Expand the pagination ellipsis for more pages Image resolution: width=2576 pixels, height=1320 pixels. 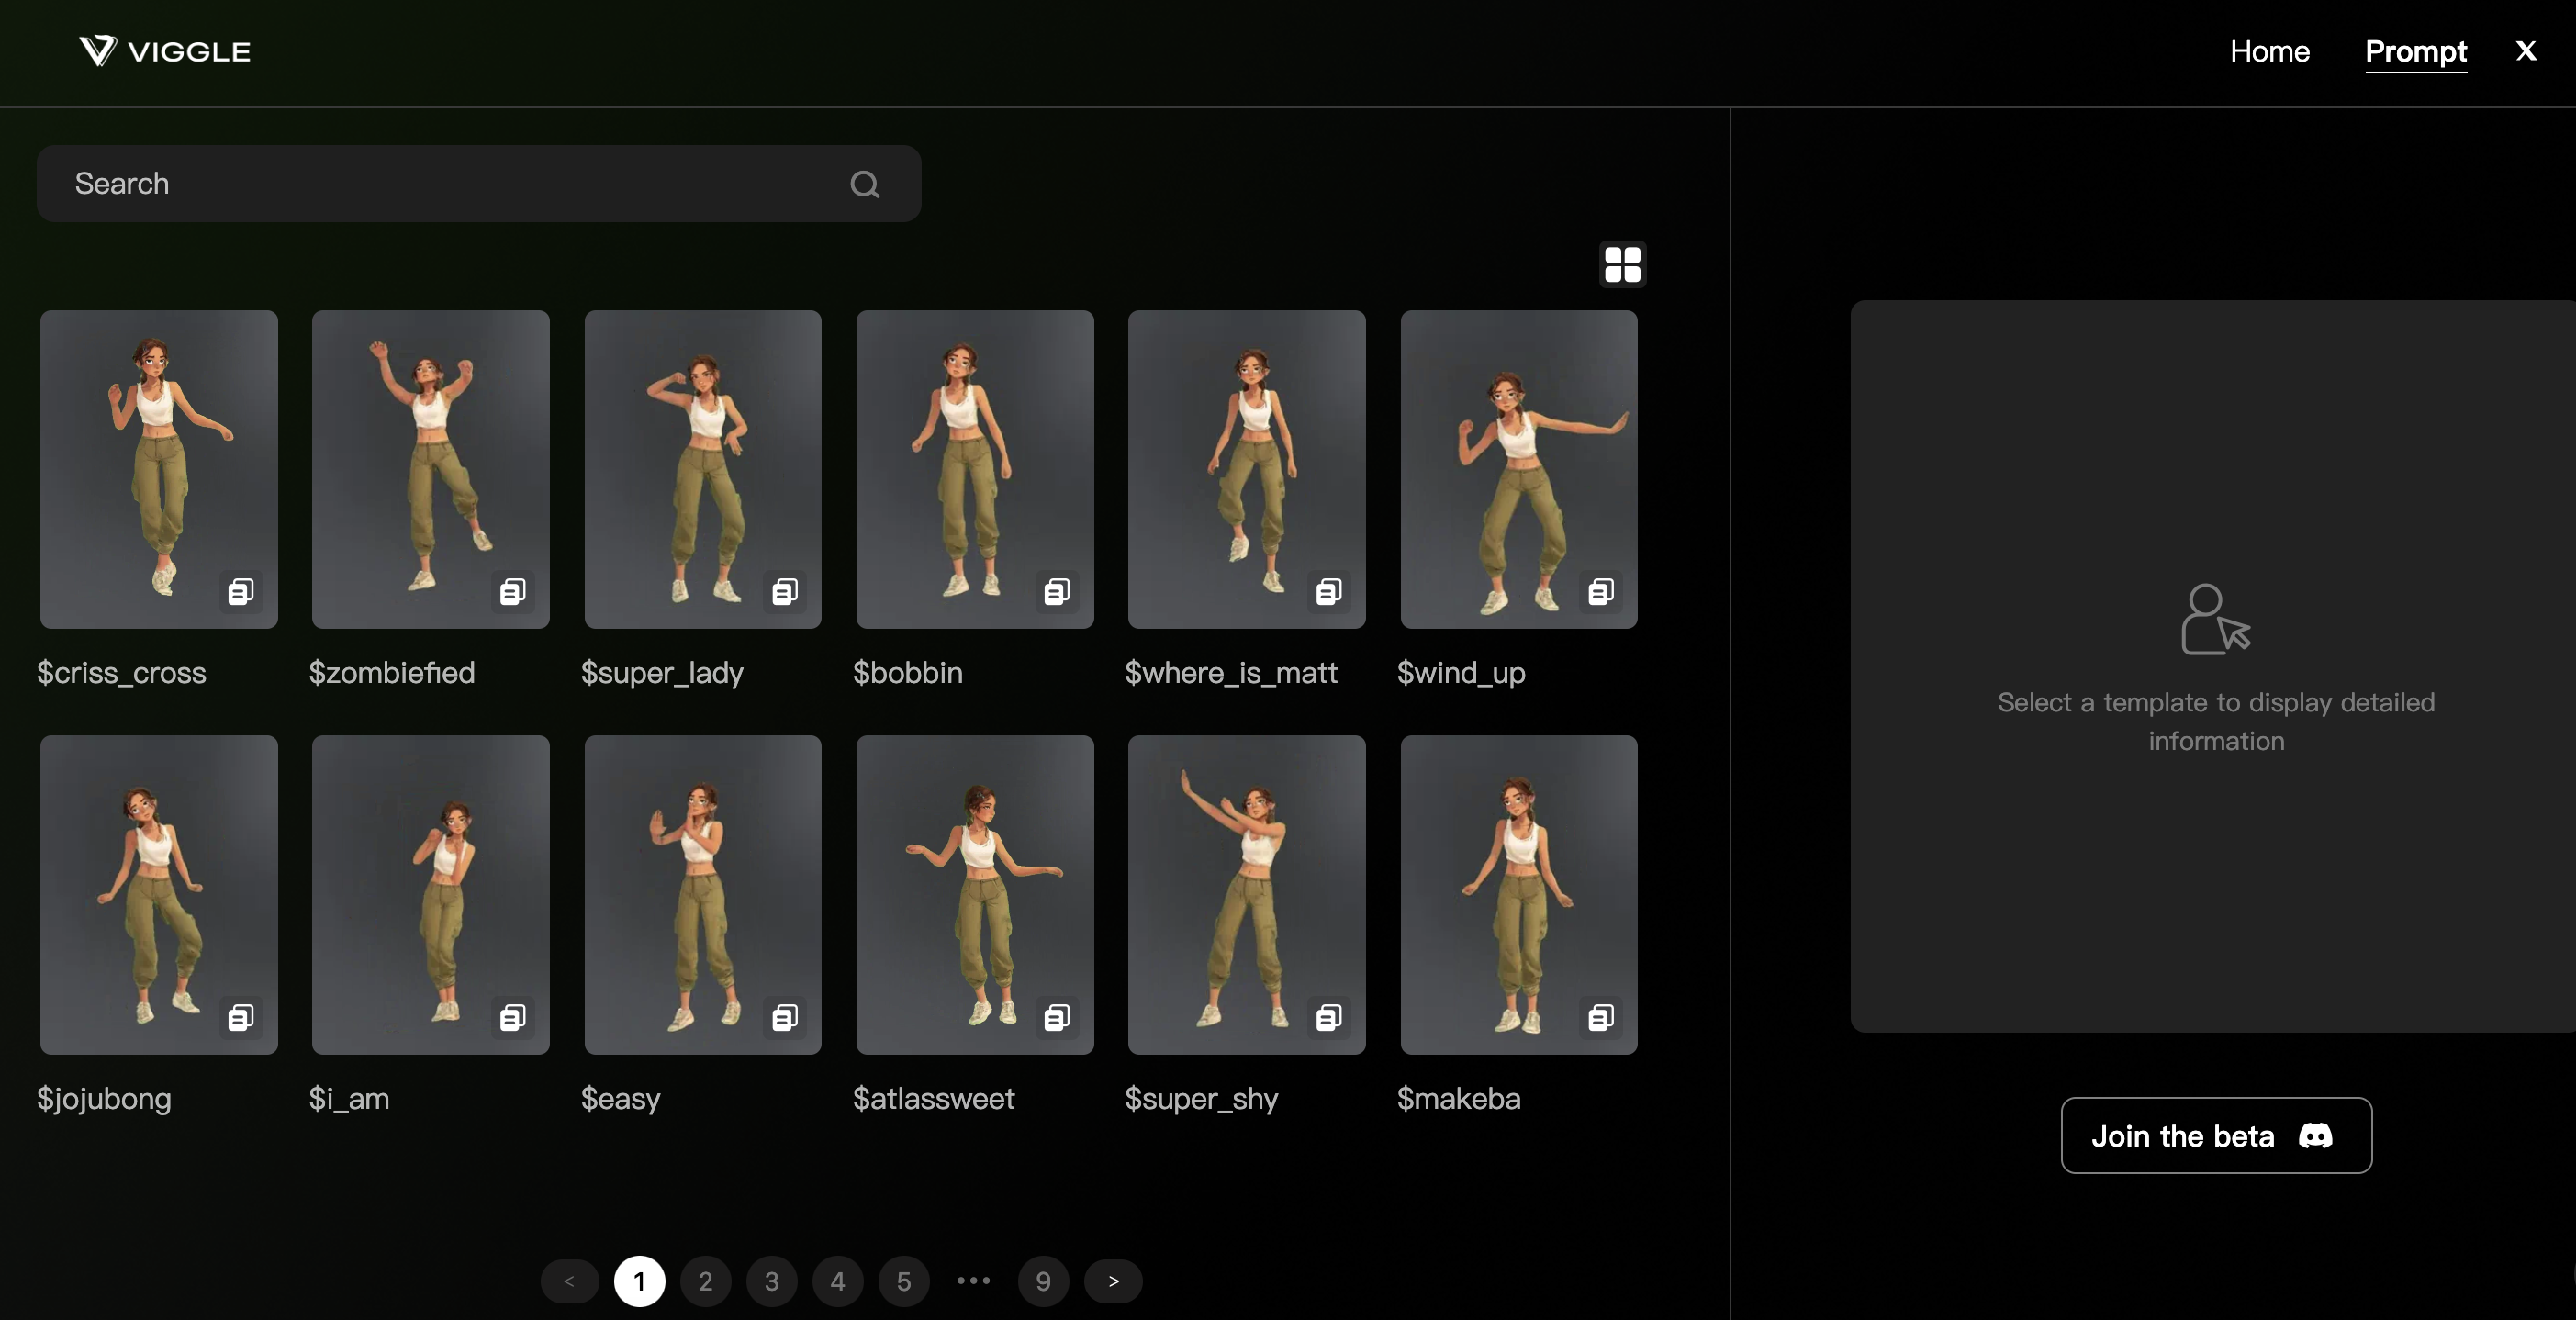(973, 1280)
